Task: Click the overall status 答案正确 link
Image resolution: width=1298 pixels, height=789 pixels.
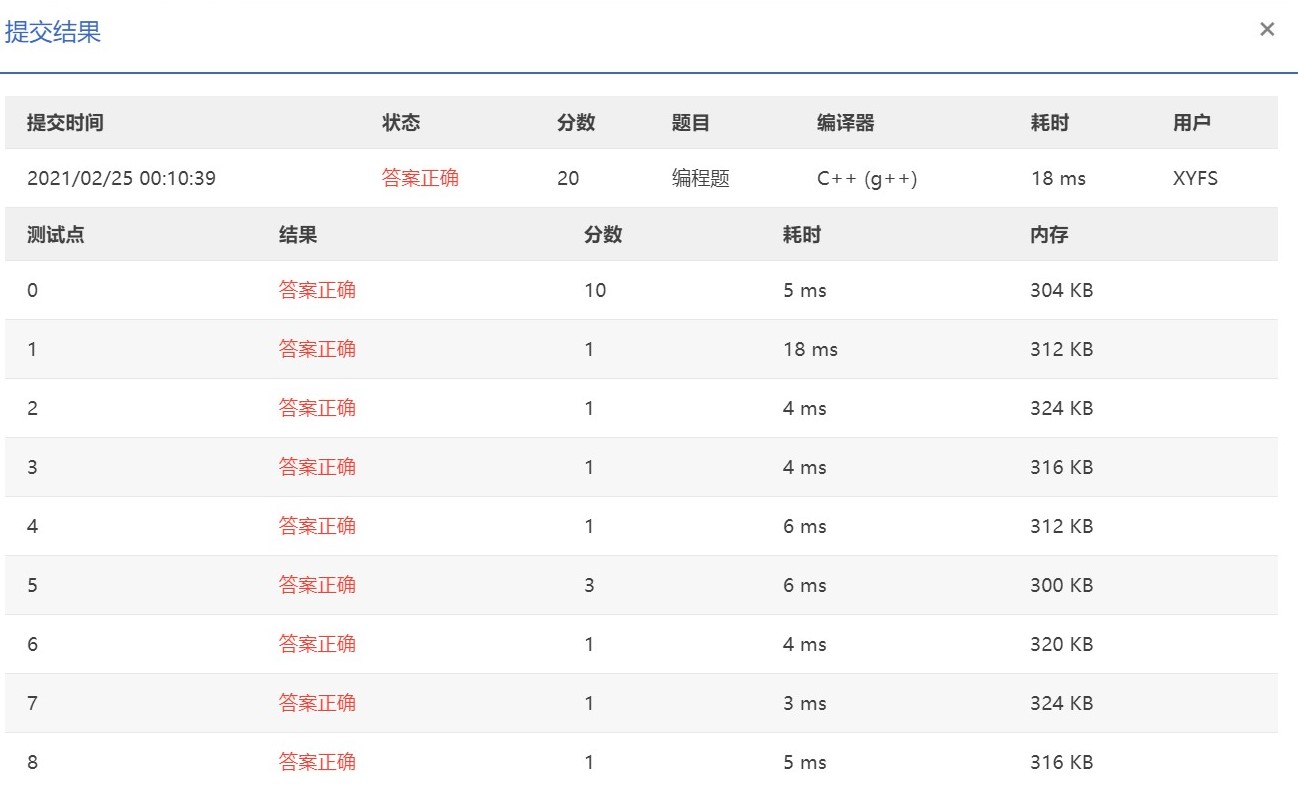Action: pyautogui.click(x=418, y=178)
